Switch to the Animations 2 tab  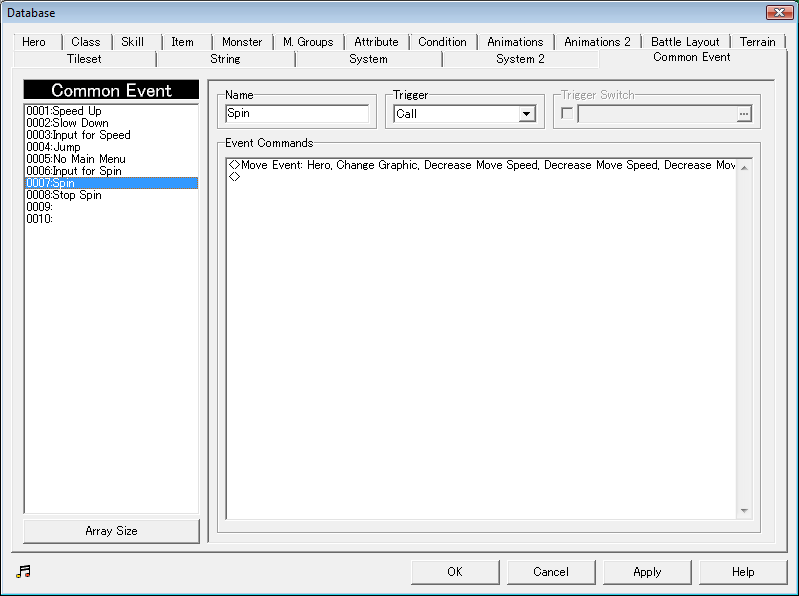pyautogui.click(x=597, y=42)
